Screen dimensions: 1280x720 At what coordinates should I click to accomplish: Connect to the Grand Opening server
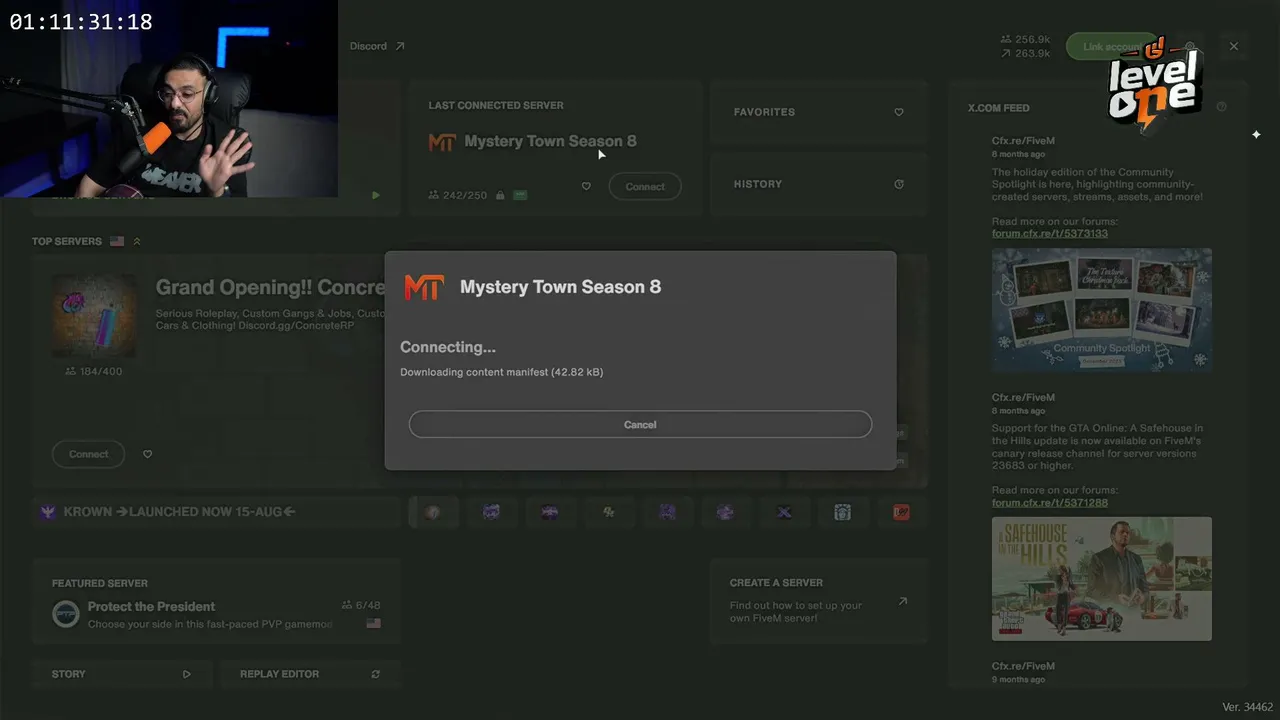coord(88,454)
